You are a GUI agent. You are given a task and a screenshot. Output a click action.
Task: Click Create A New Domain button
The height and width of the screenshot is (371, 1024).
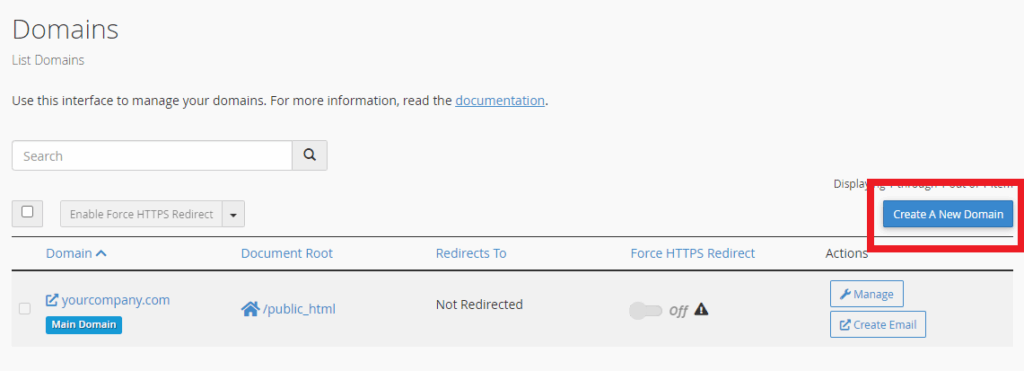click(x=948, y=214)
